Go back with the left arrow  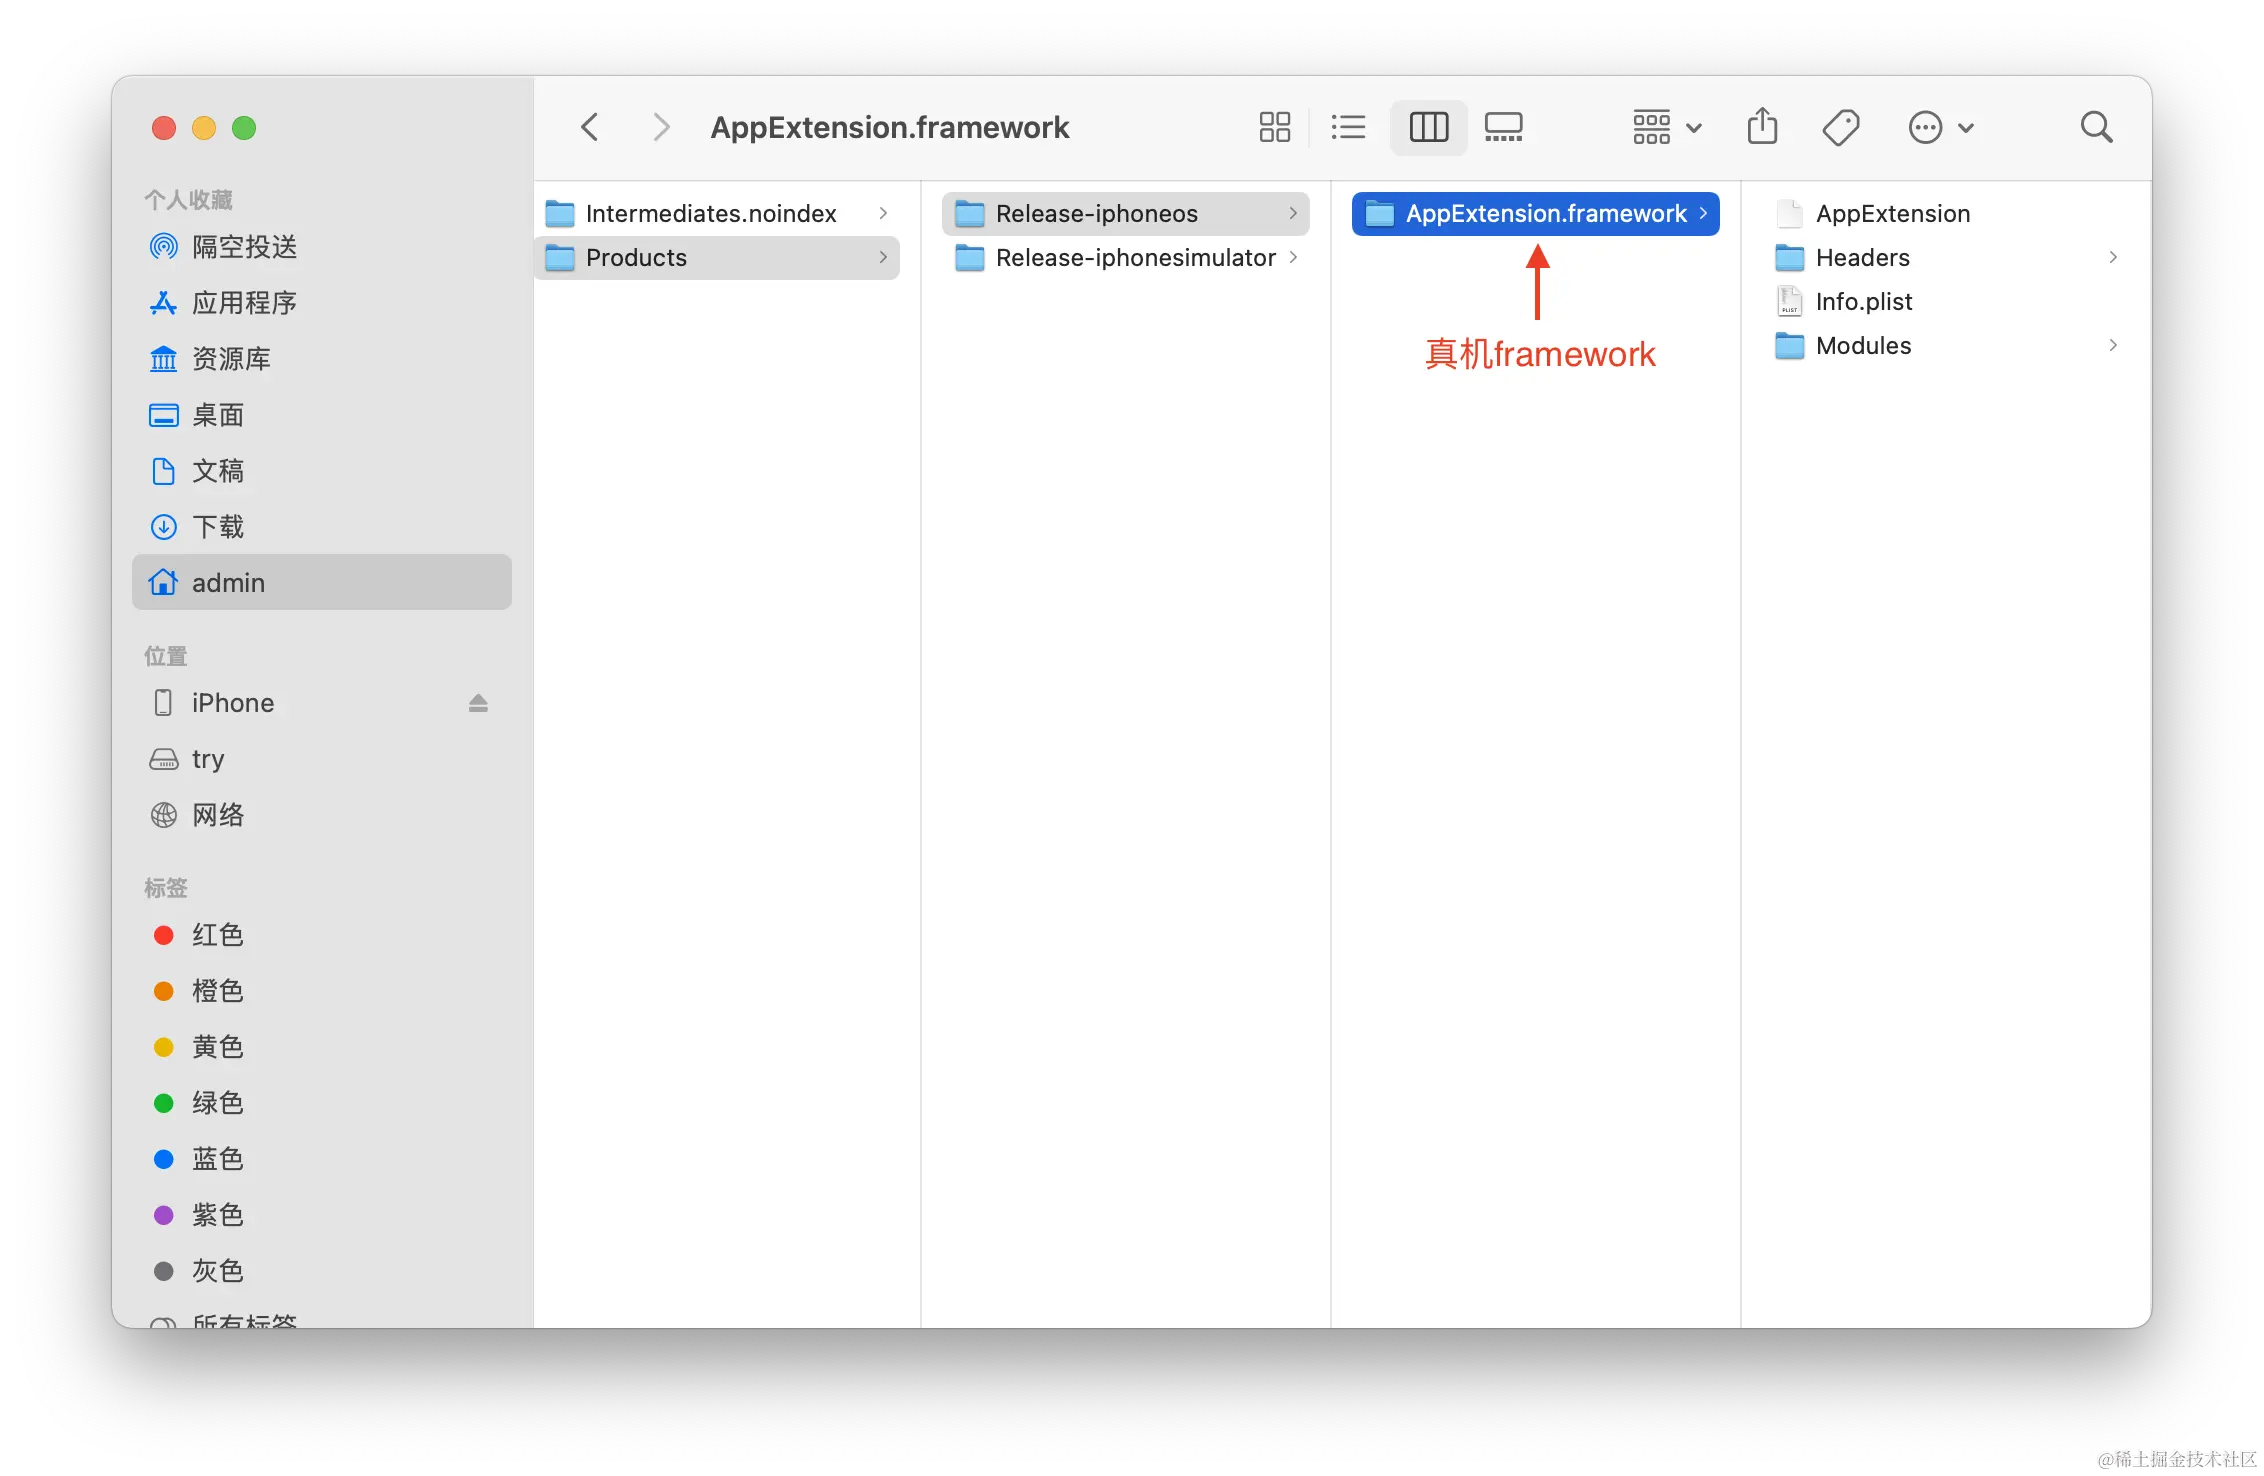coord(590,127)
